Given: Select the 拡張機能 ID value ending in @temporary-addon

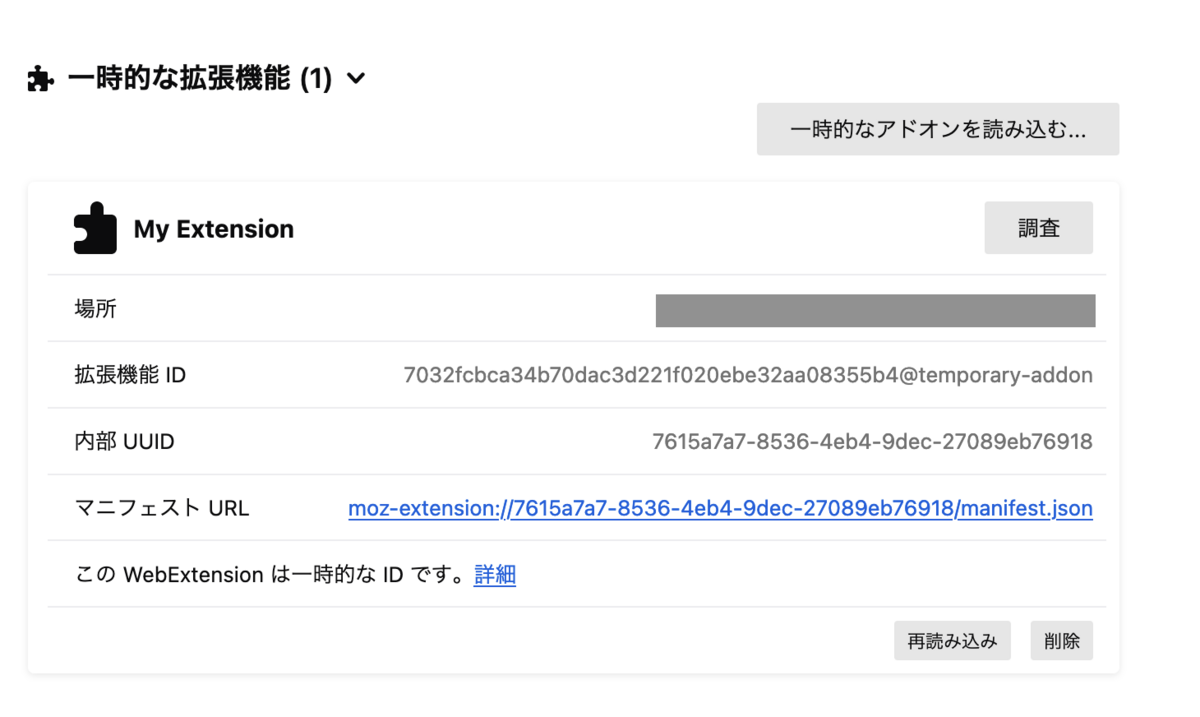Looking at the screenshot, I should (x=748, y=375).
